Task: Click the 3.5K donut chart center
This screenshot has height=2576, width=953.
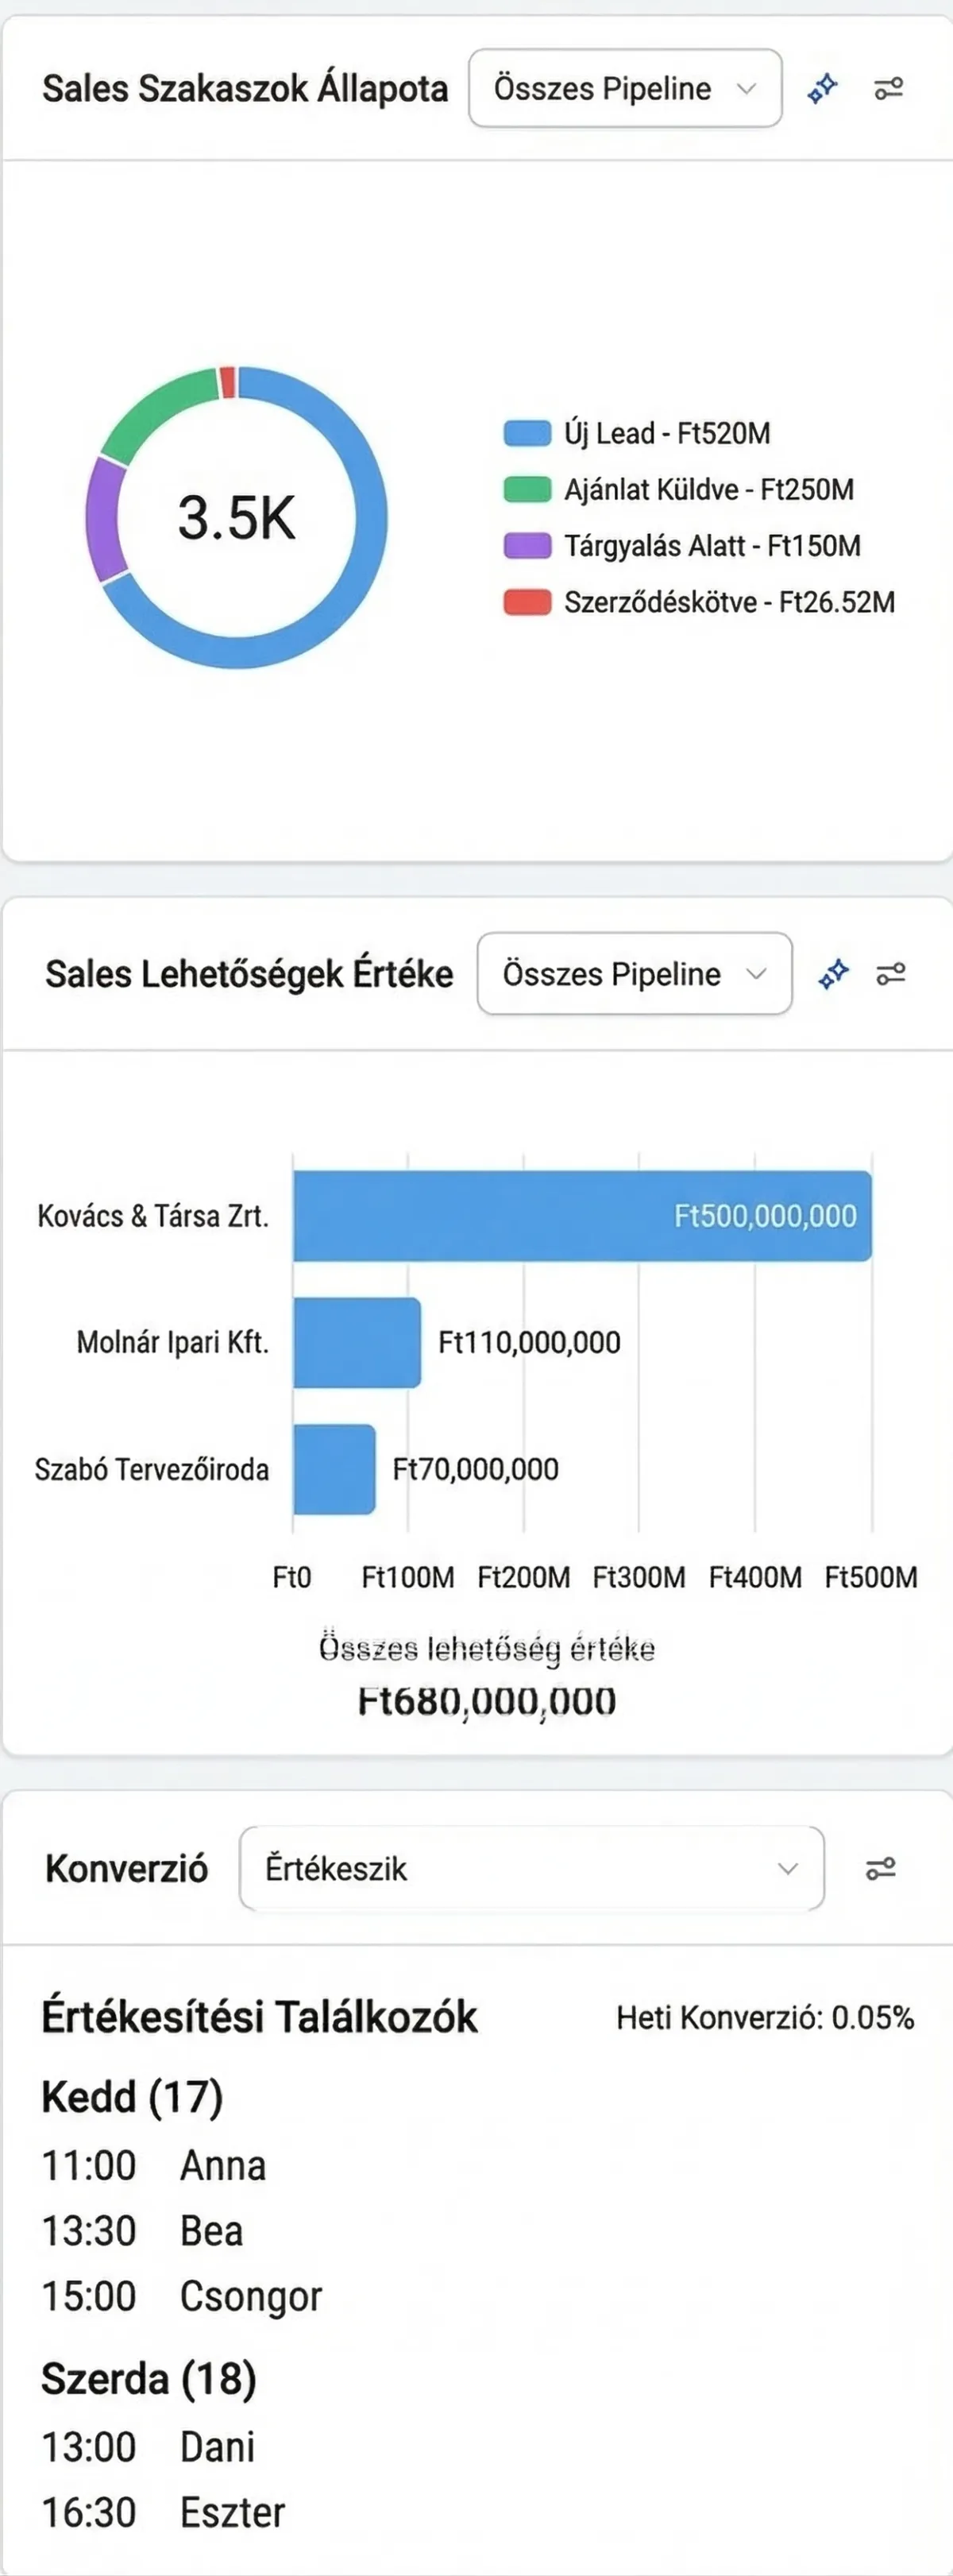Action: 237,518
